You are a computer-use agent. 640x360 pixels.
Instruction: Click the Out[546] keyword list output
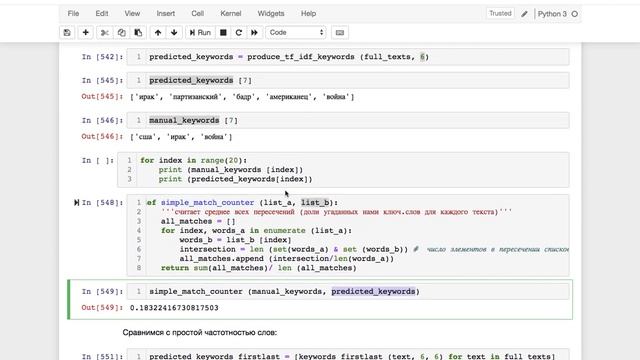tap(181, 137)
